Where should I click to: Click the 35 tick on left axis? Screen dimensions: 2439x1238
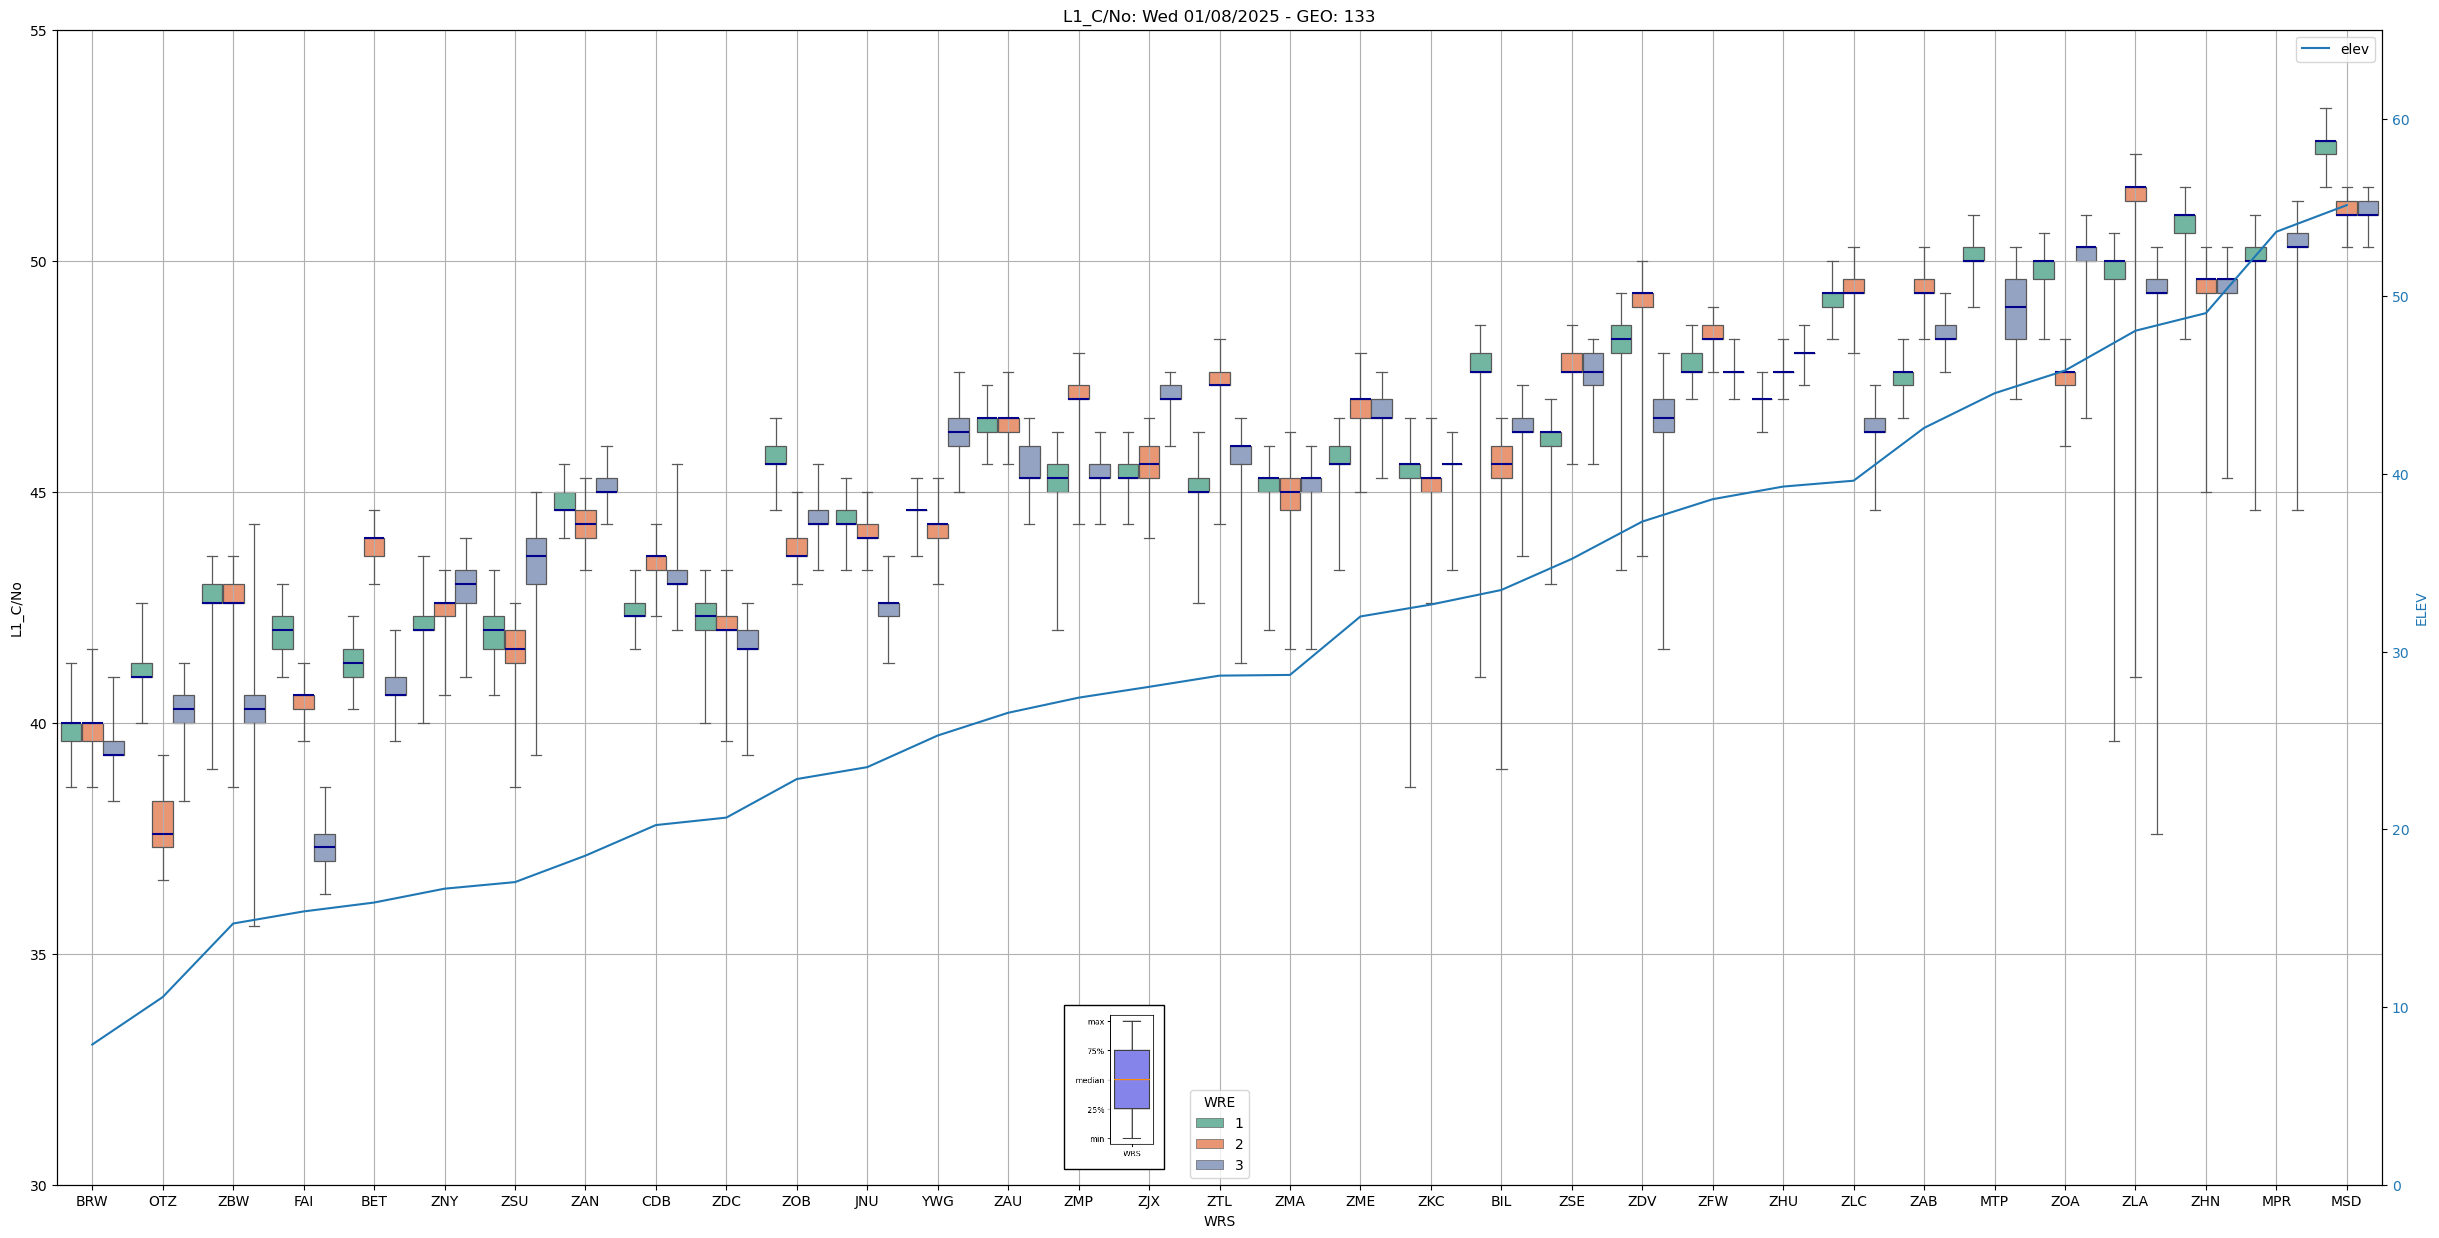point(39,955)
